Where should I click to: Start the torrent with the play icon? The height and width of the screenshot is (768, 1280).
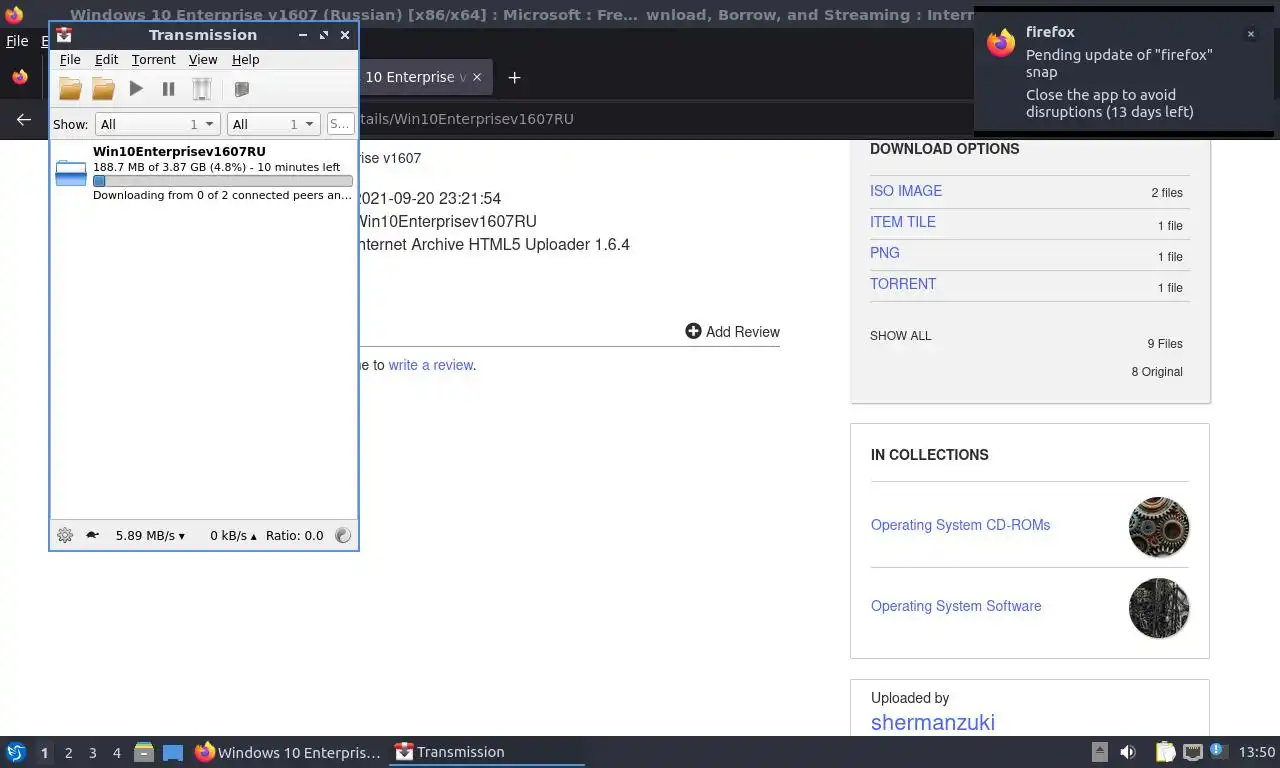click(x=136, y=89)
